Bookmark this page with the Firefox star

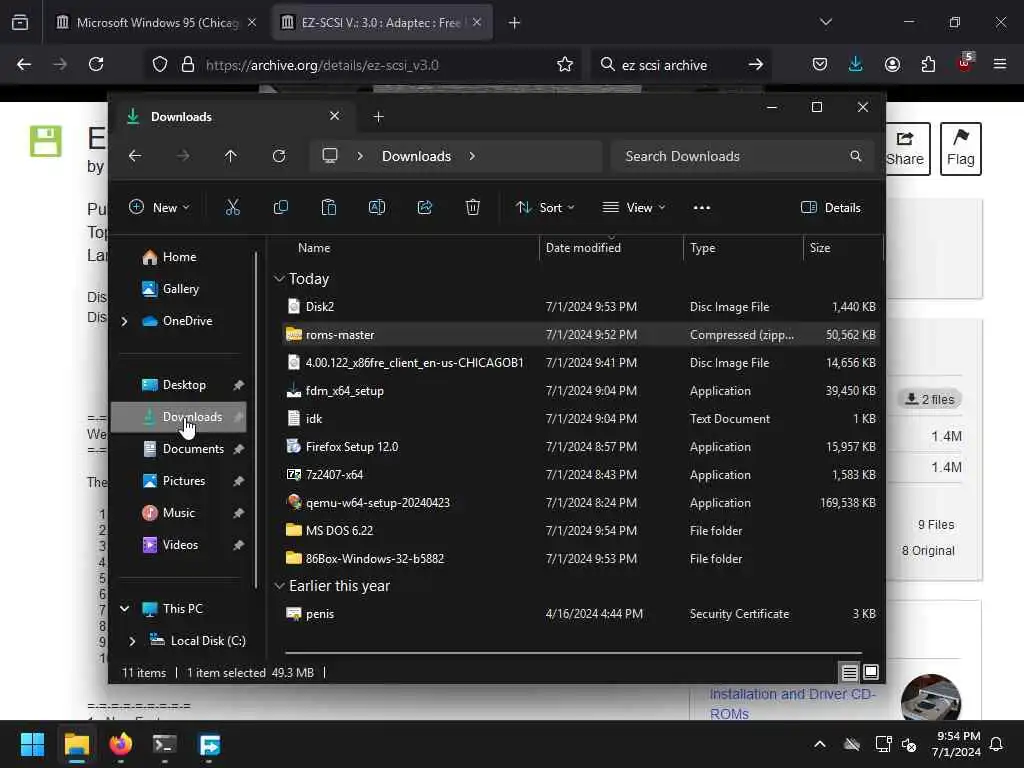(565, 65)
